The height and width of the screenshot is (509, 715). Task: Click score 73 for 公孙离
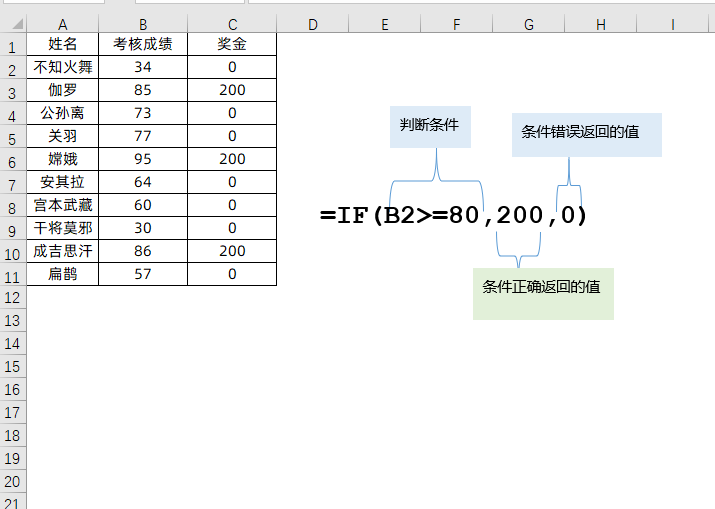pos(143,113)
